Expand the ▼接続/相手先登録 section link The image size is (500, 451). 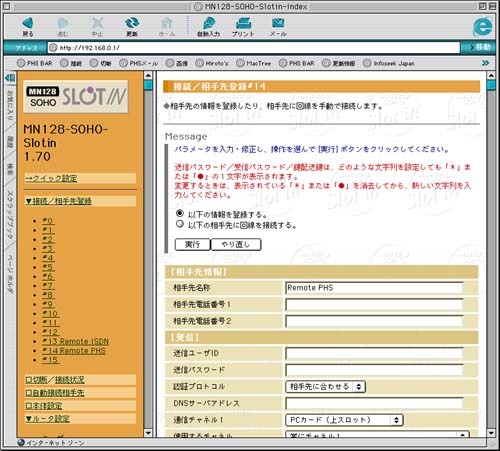point(59,201)
